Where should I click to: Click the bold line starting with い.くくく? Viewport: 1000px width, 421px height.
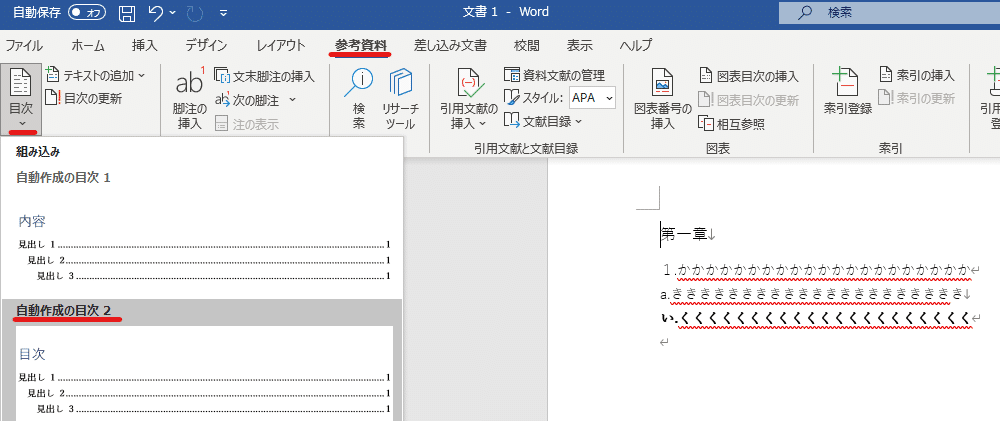[x=816, y=318]
